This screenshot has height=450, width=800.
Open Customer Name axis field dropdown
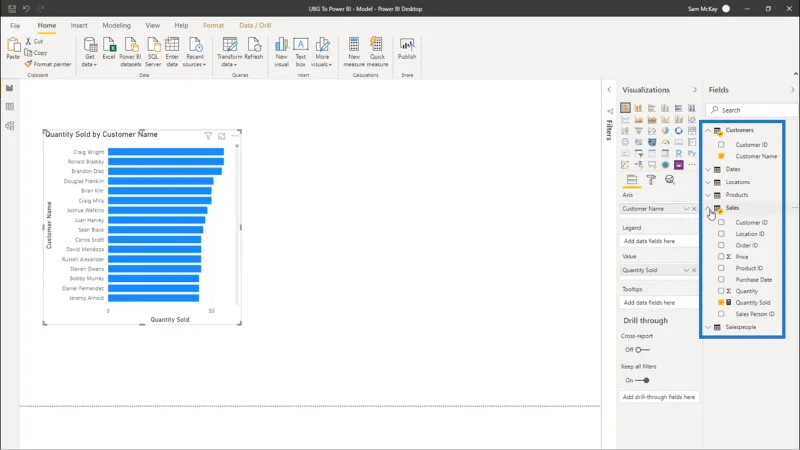click(x=686, y=209)
